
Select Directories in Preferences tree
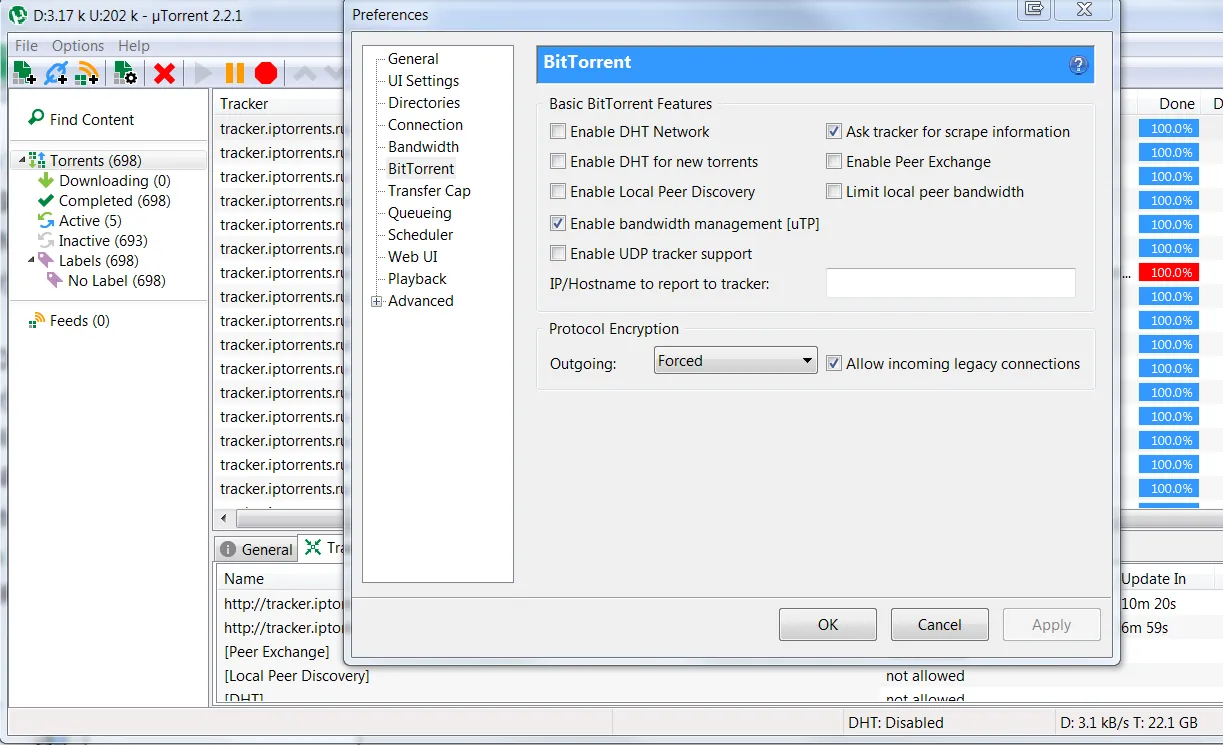[x=424, y=103]
